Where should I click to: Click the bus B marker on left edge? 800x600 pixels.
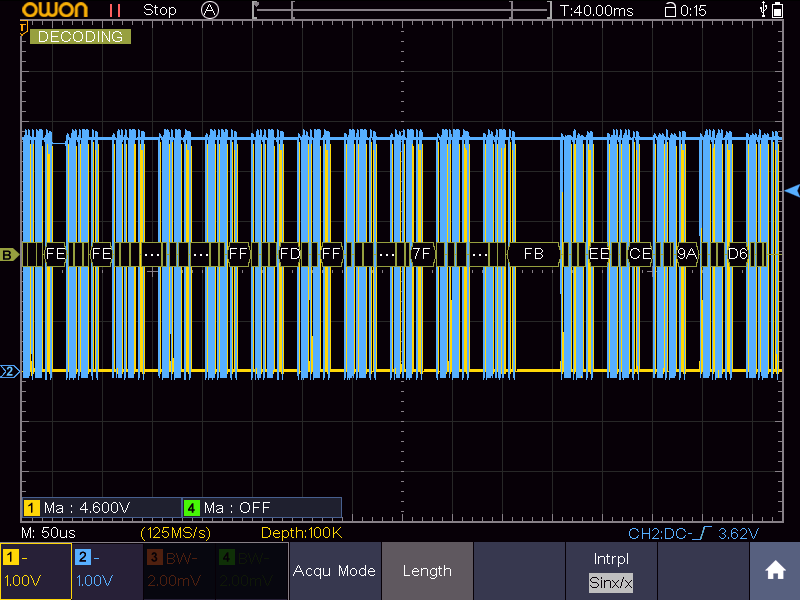pos(8,255)
